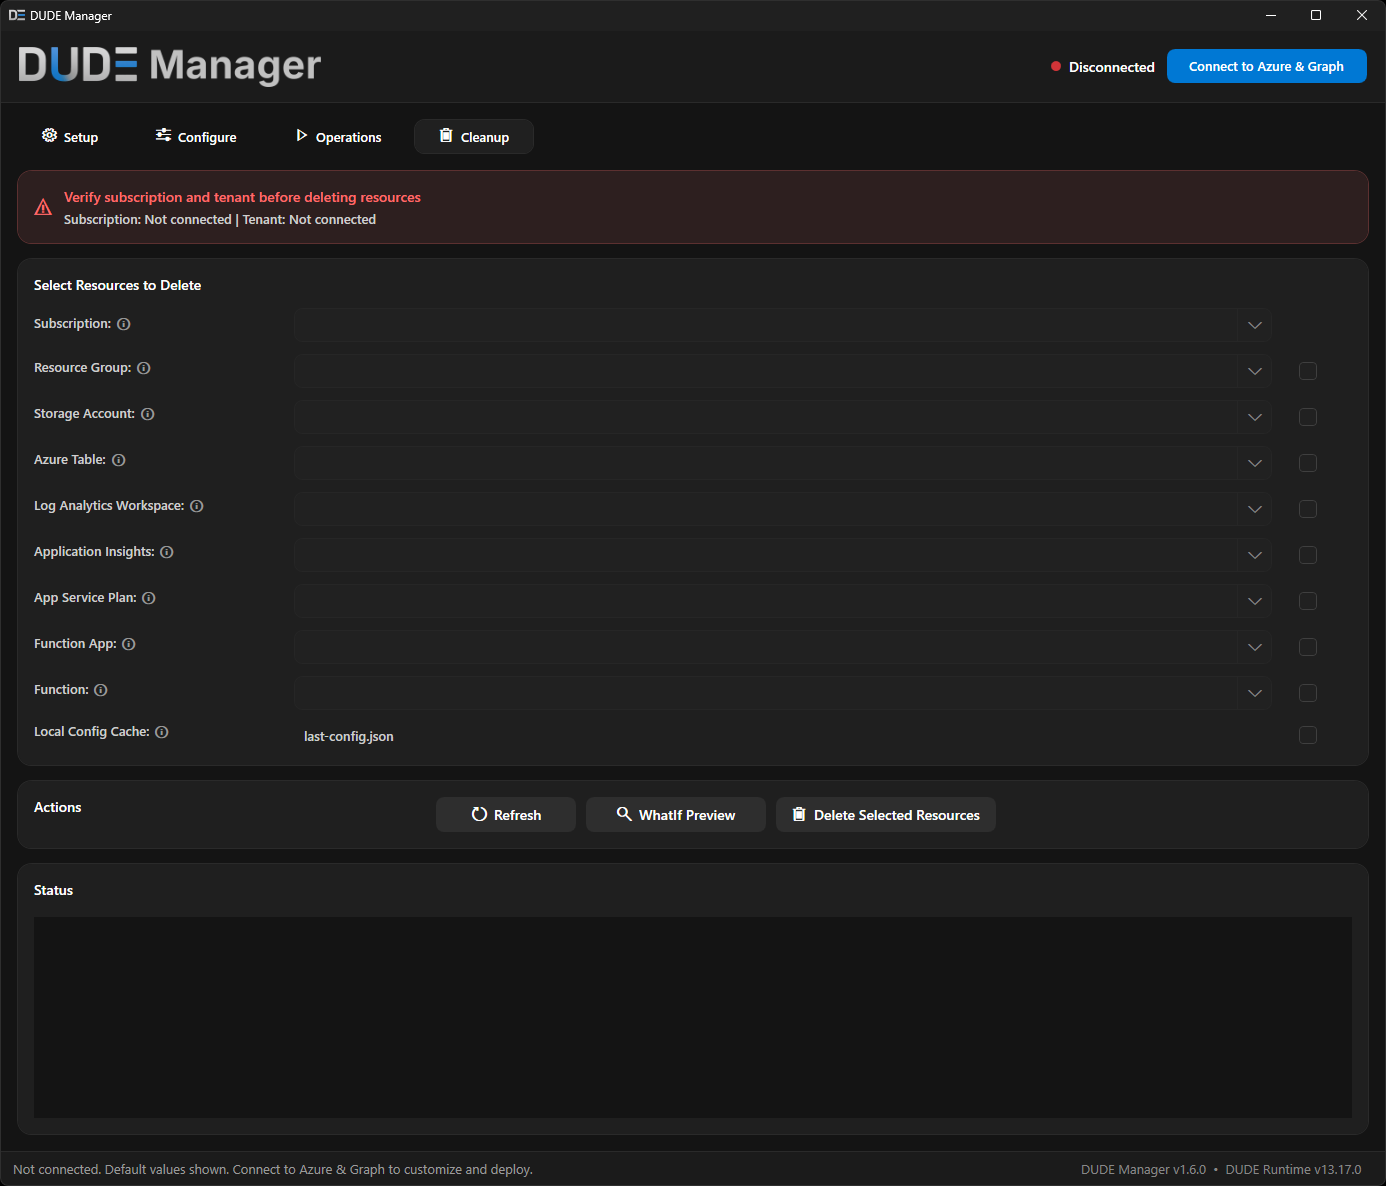The width and height of the screenshot is (1386, 1186).
Task: Click the DUDE Manager logo
Action: click(169, 66)
